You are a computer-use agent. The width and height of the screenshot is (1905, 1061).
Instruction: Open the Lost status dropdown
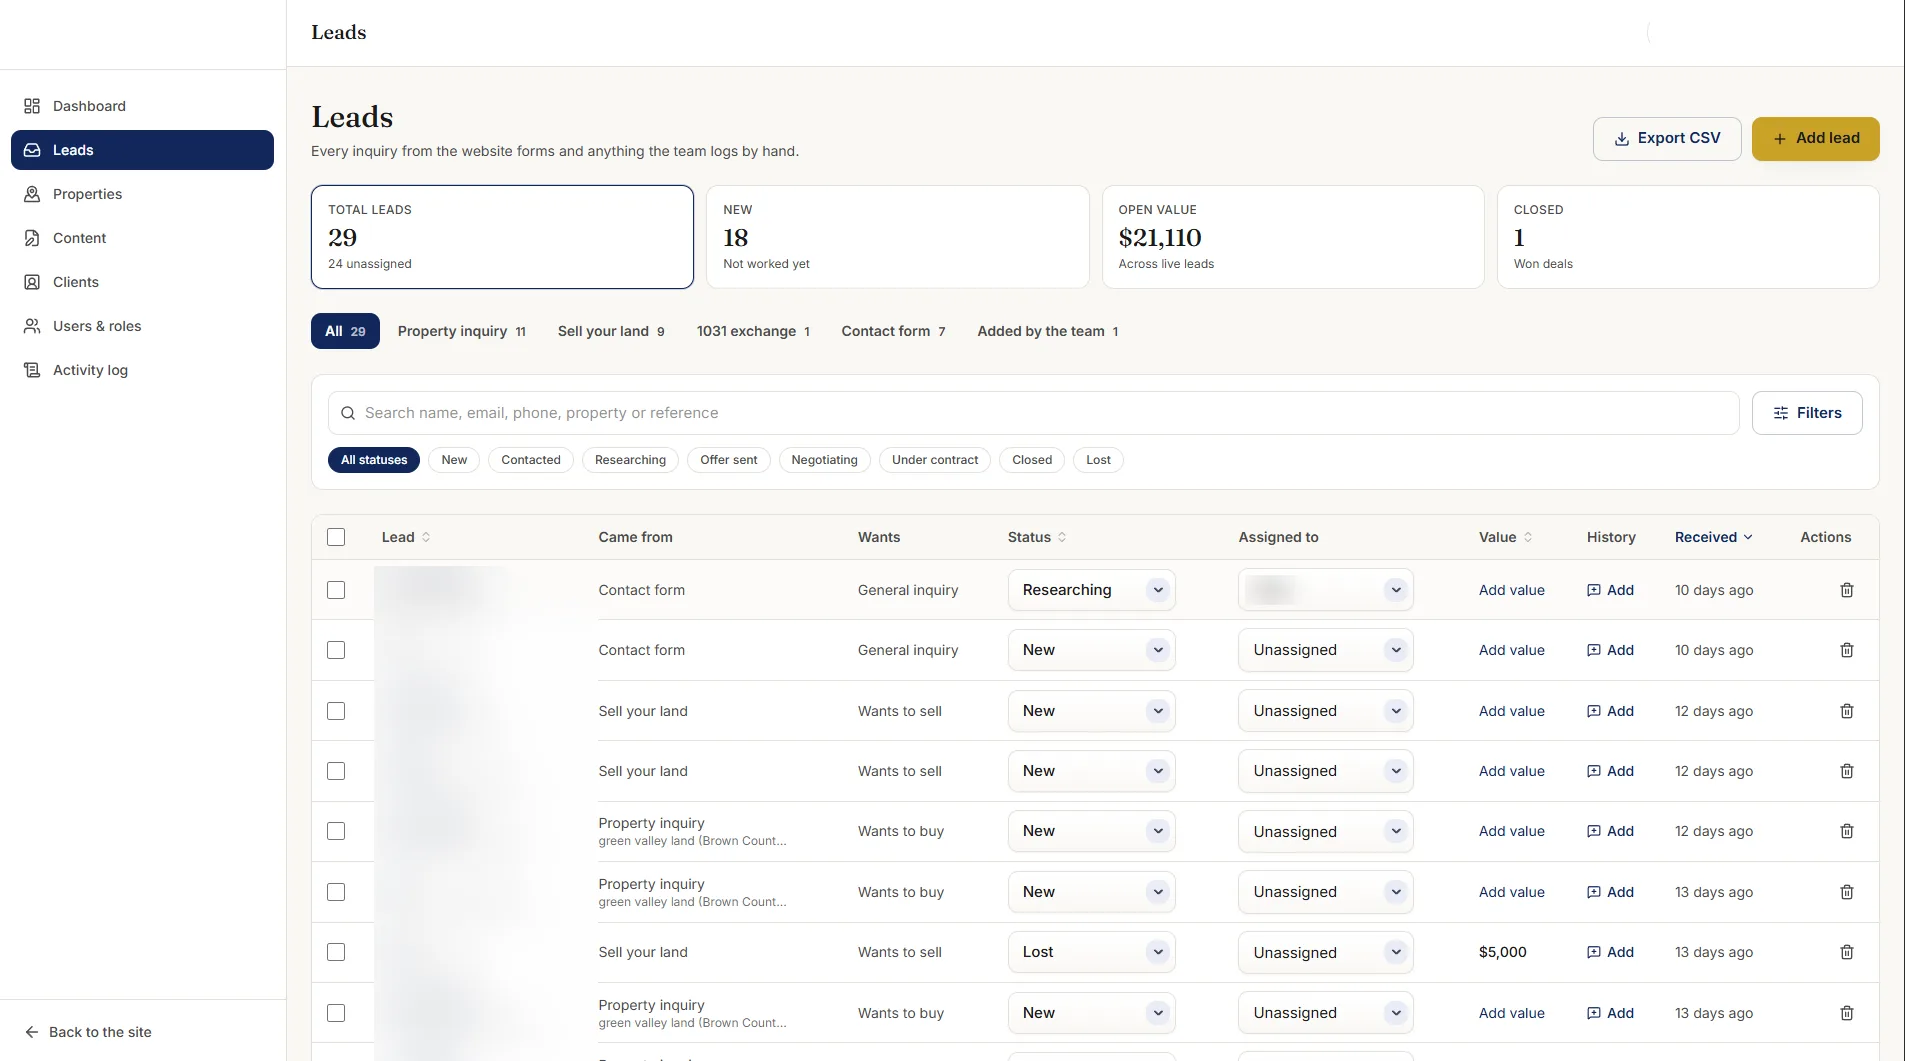click(x=1091, y=952)
